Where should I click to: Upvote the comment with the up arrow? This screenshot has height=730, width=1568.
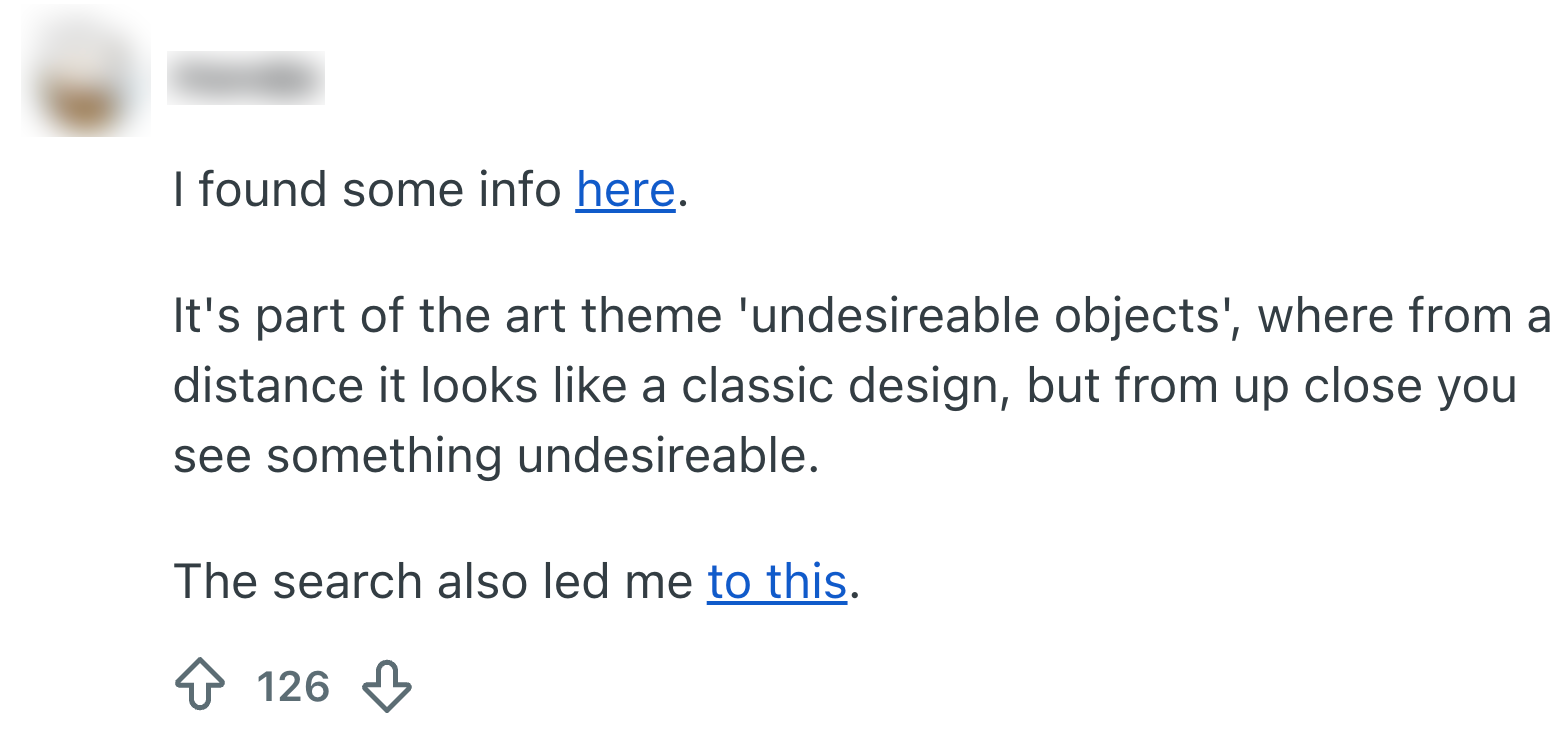(x=199, y=687)
